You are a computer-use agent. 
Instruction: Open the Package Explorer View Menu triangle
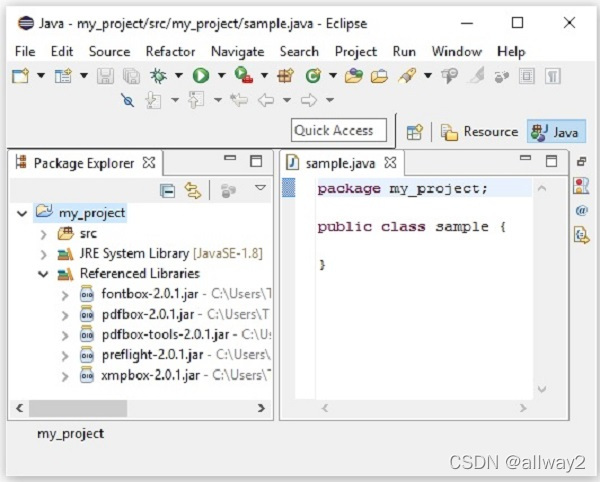point(260,187)
